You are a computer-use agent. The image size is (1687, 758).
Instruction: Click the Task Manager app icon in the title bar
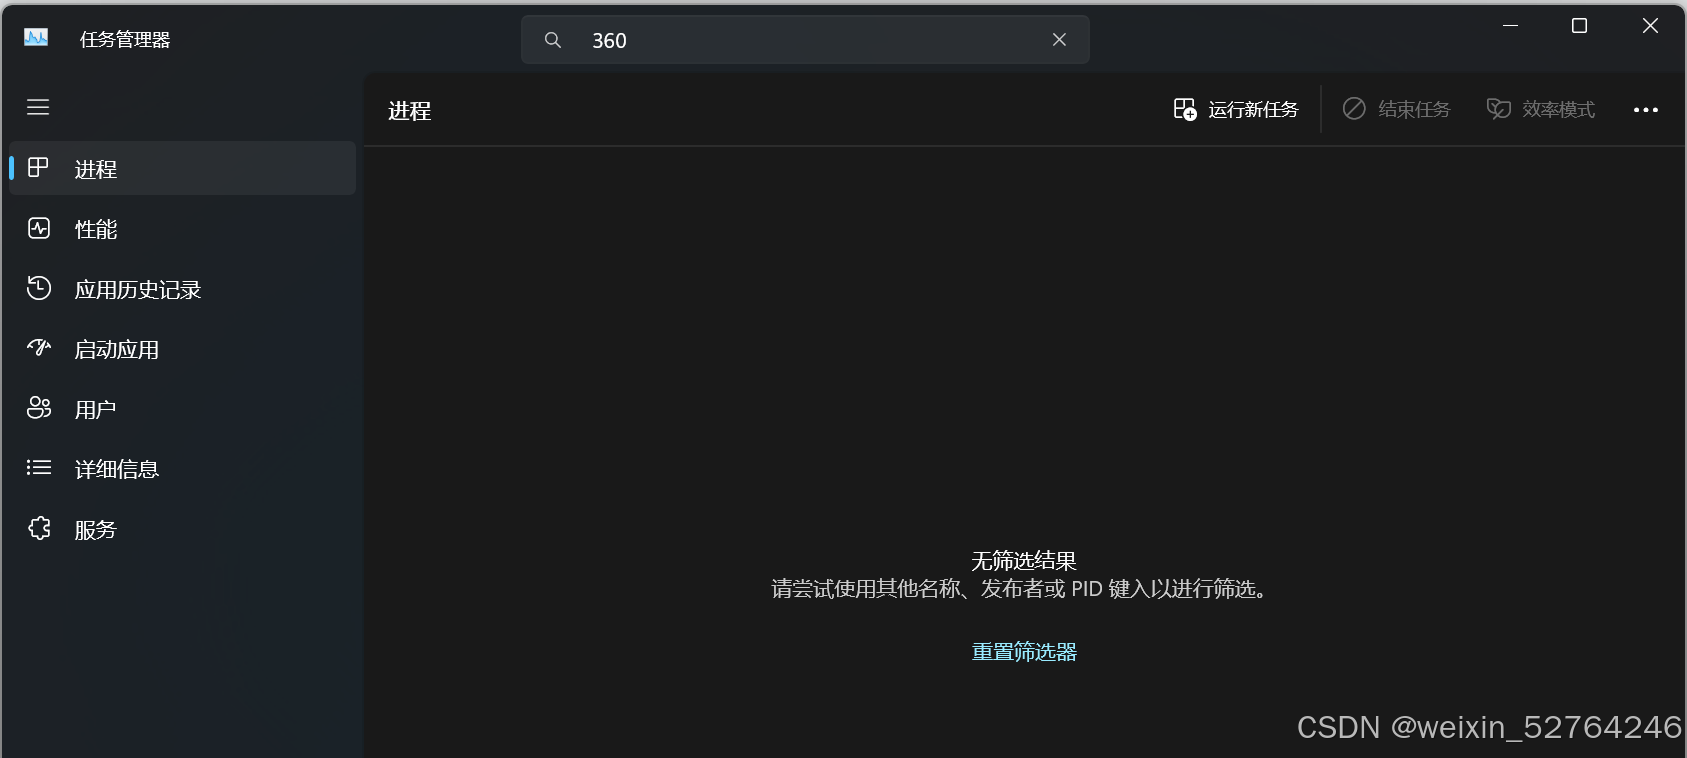[x=36, y=37]
